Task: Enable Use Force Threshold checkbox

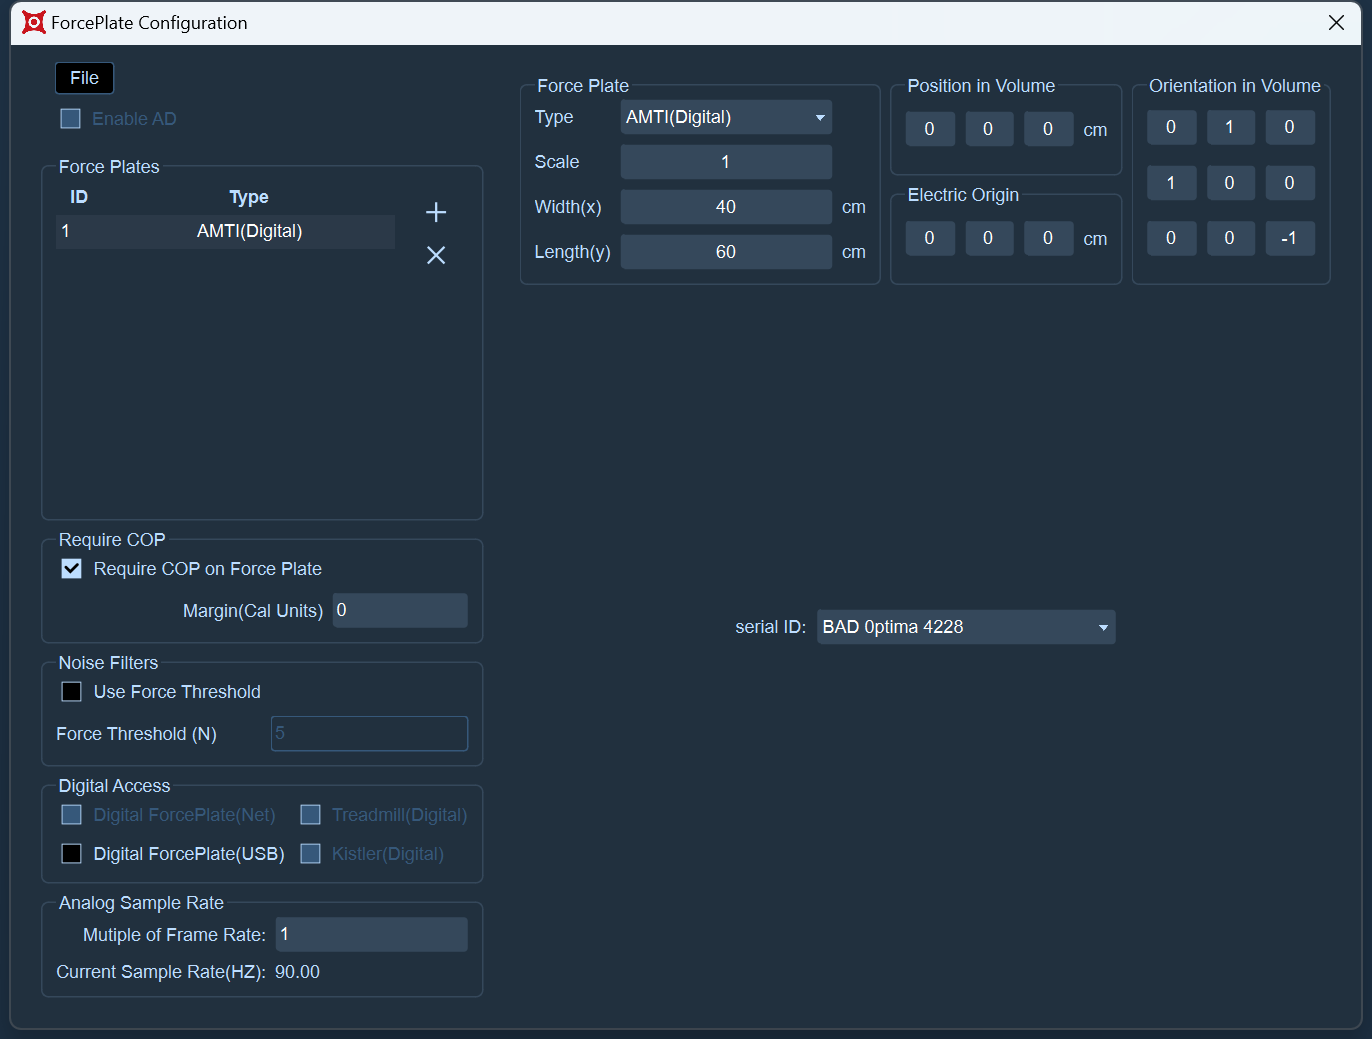Action: 72,692
